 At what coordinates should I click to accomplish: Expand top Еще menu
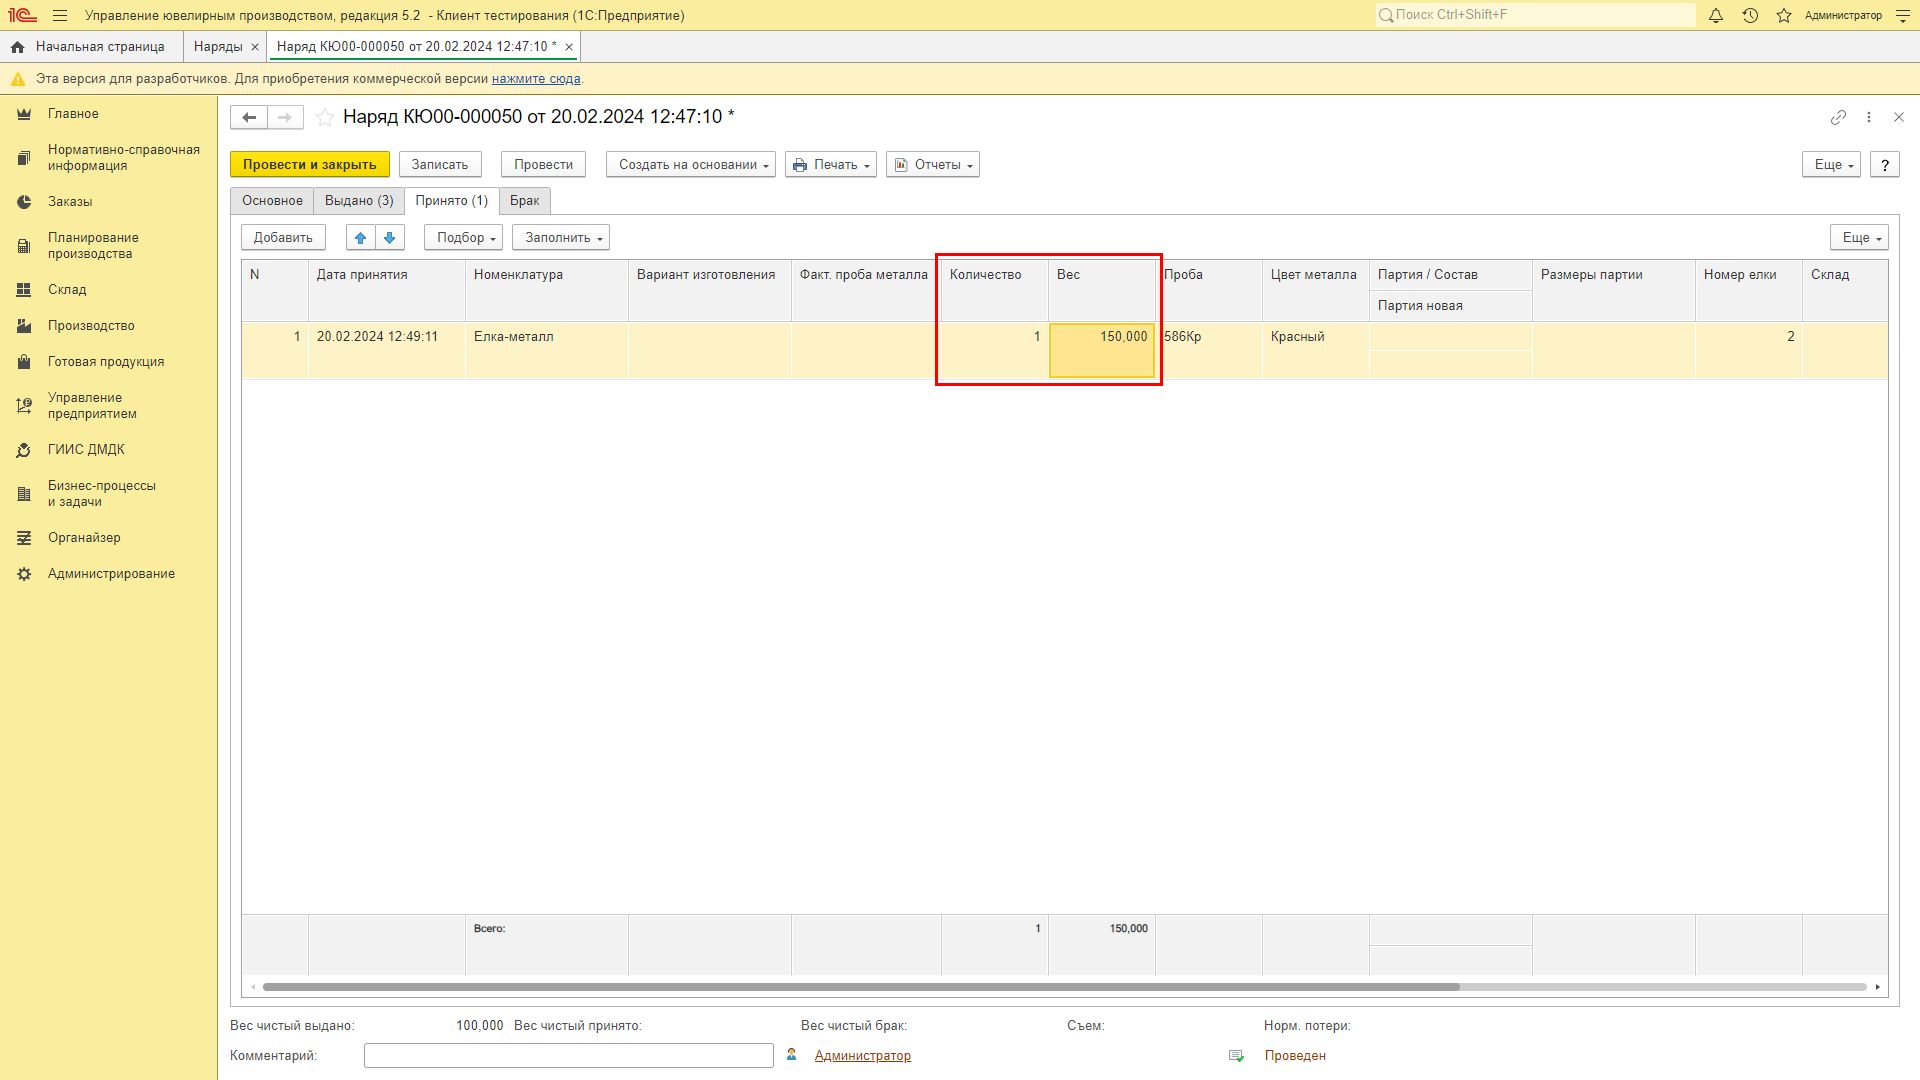click(1831, 165)
